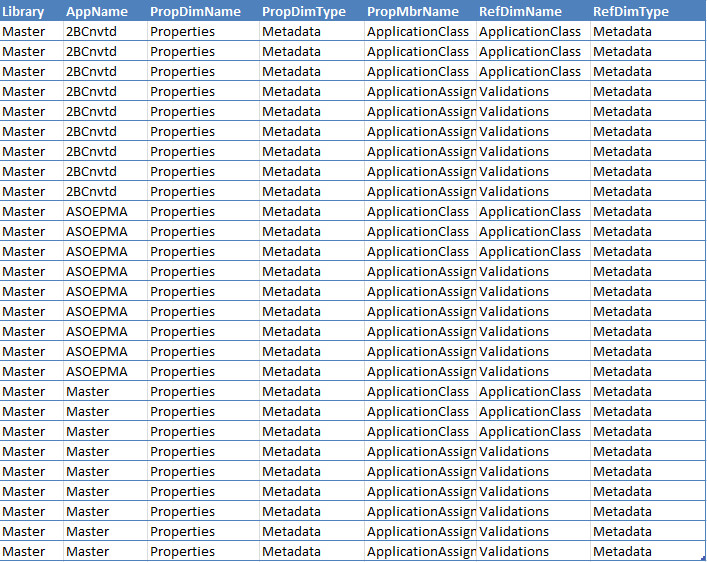Select the RefDimType column header

pos(648,11)
